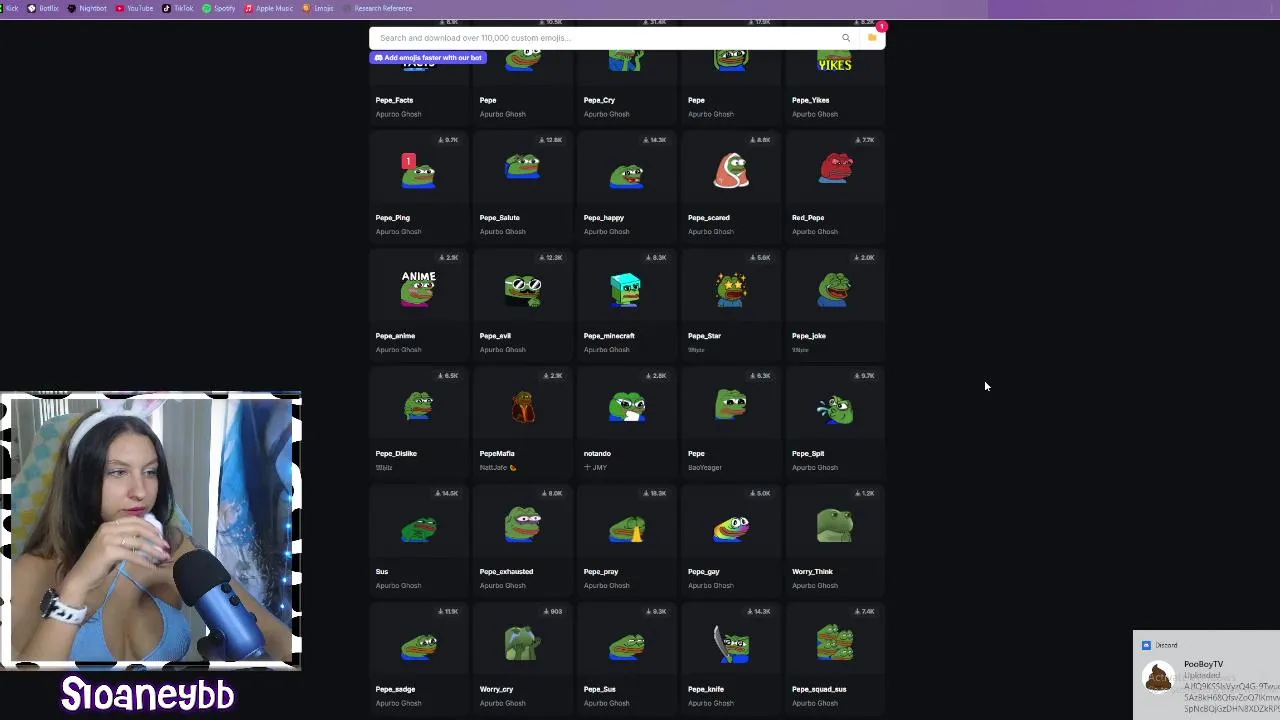This screenshot has width=1280, height=720.
Task: Click the streamer webcam overlay
Action: 150,531
